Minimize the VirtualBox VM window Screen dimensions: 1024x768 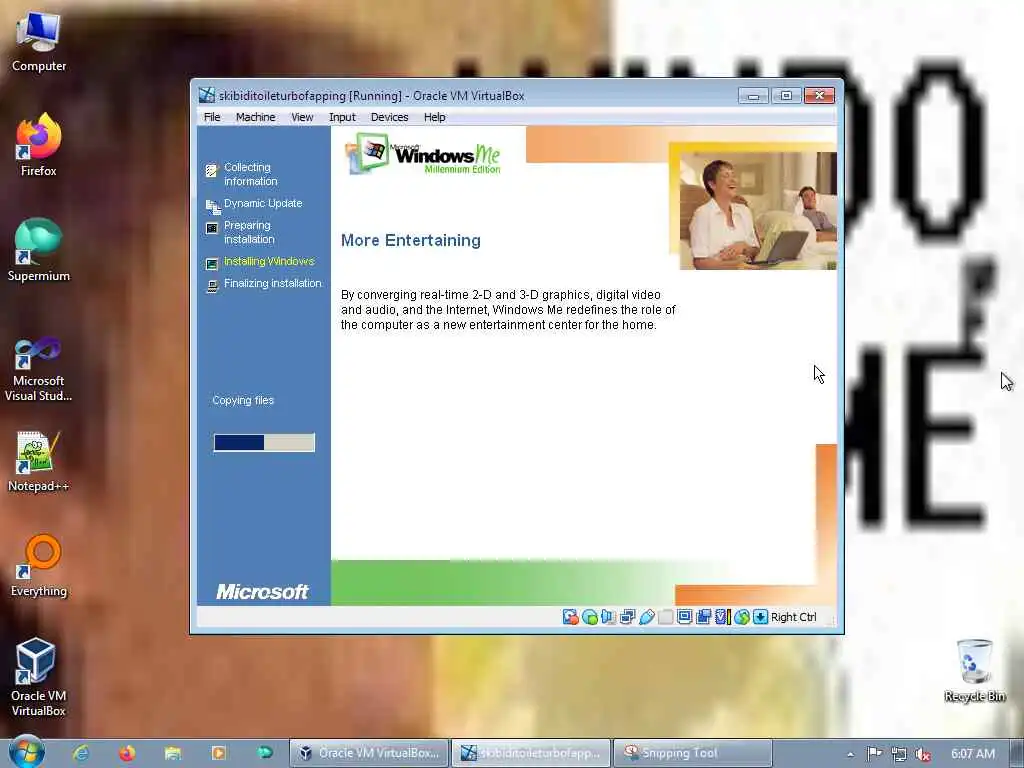pos(753,96)
